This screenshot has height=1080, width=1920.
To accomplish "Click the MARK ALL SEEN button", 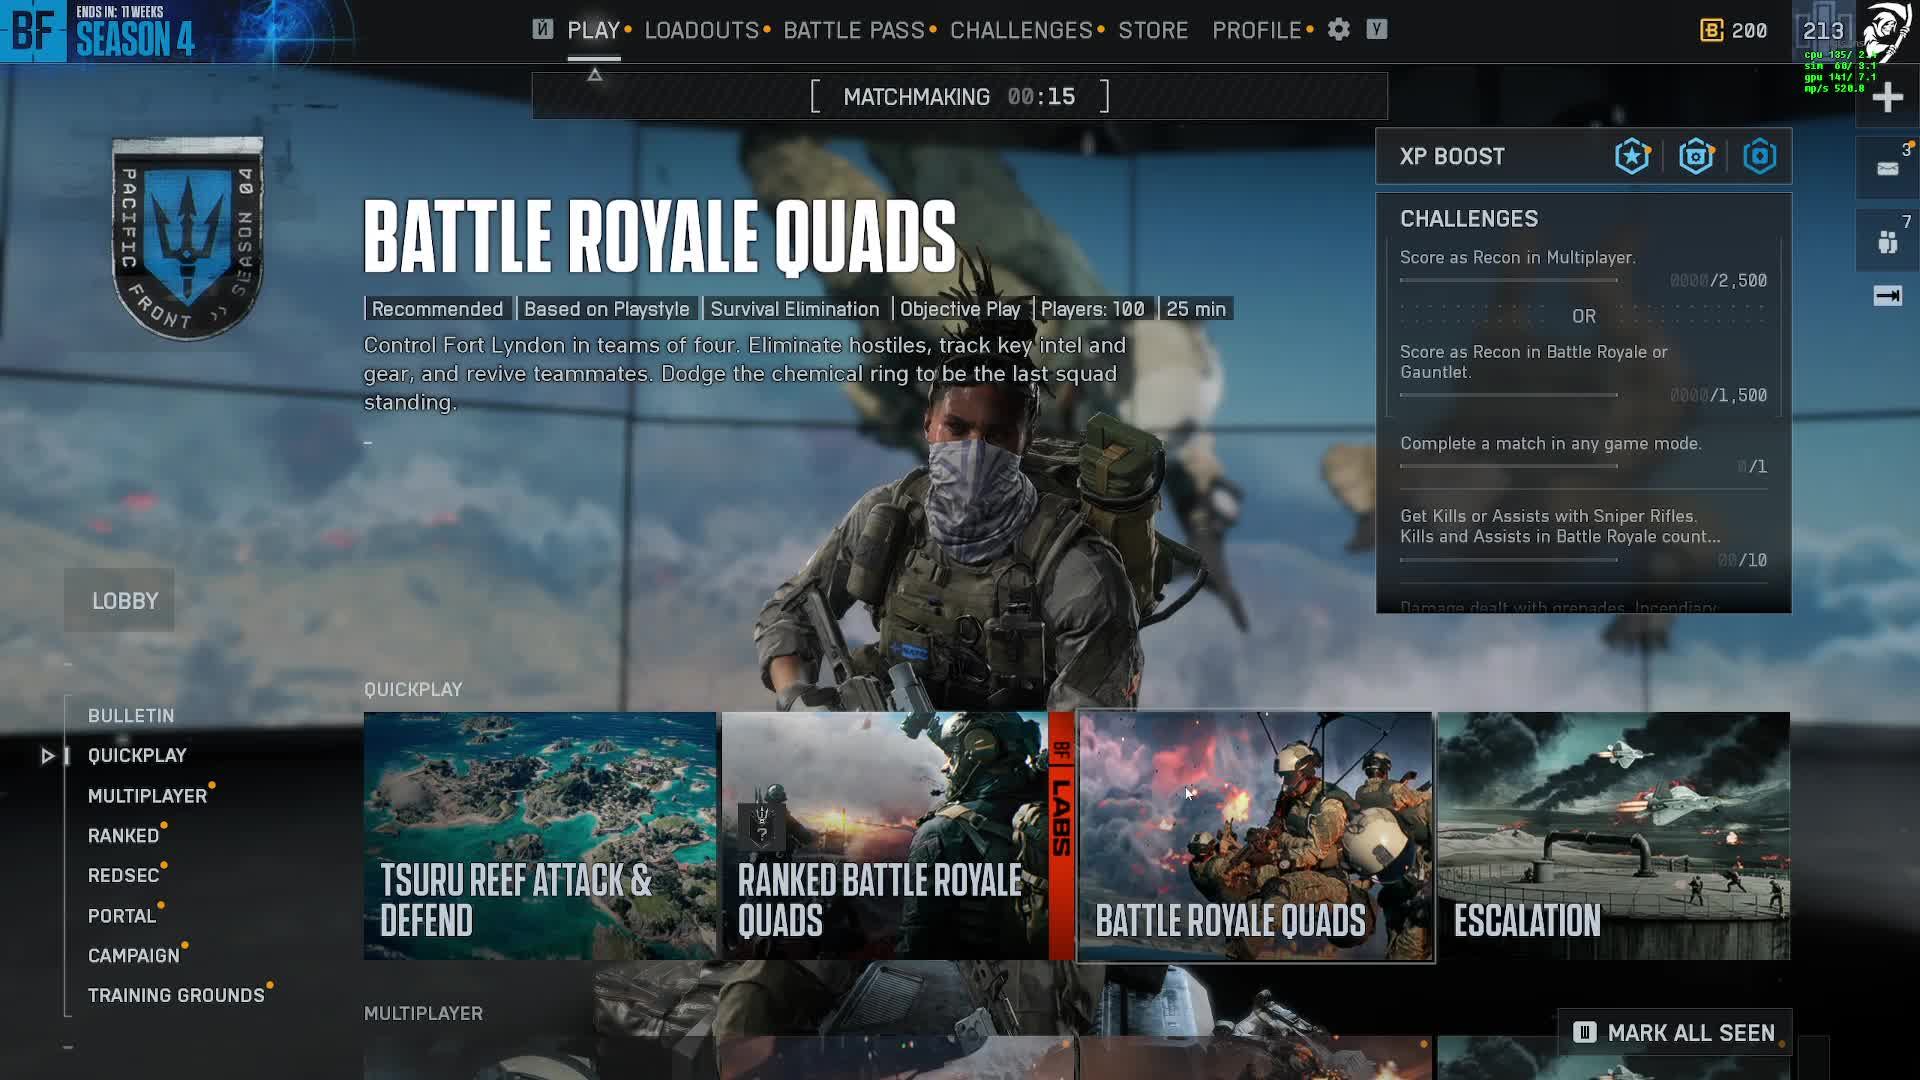I will point(1675,1033).
